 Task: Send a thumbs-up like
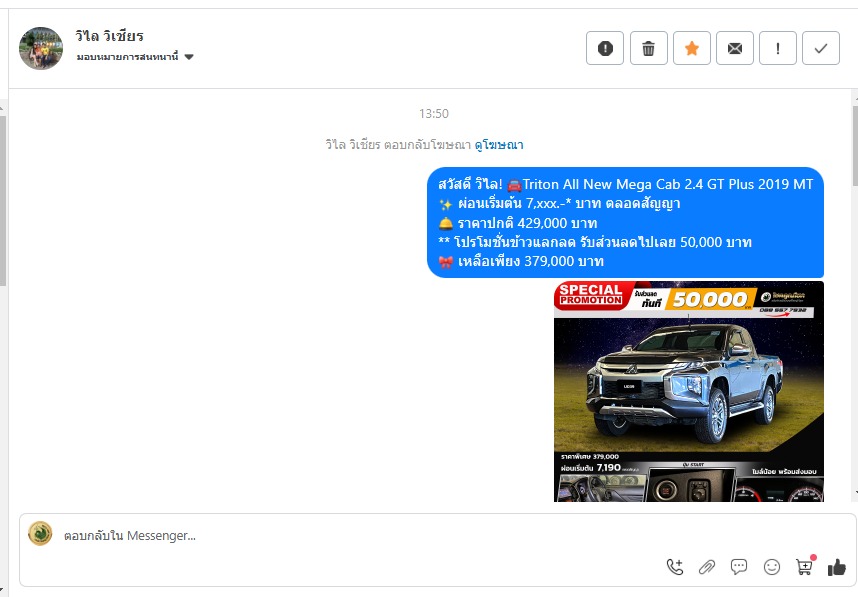(x=837, y=567)
